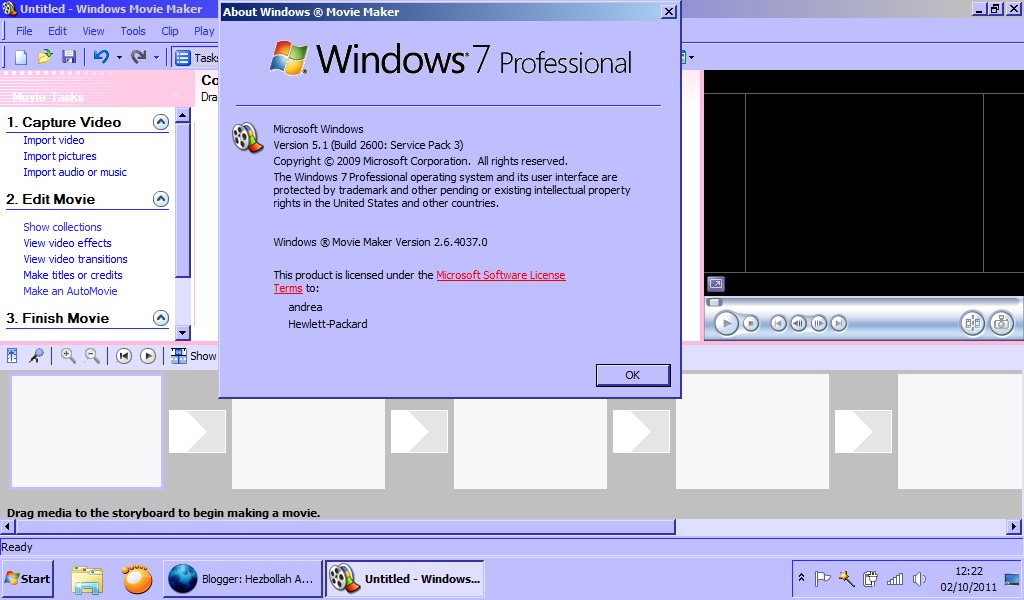Open the Undo history dropdown arrow

pos(119,57)
